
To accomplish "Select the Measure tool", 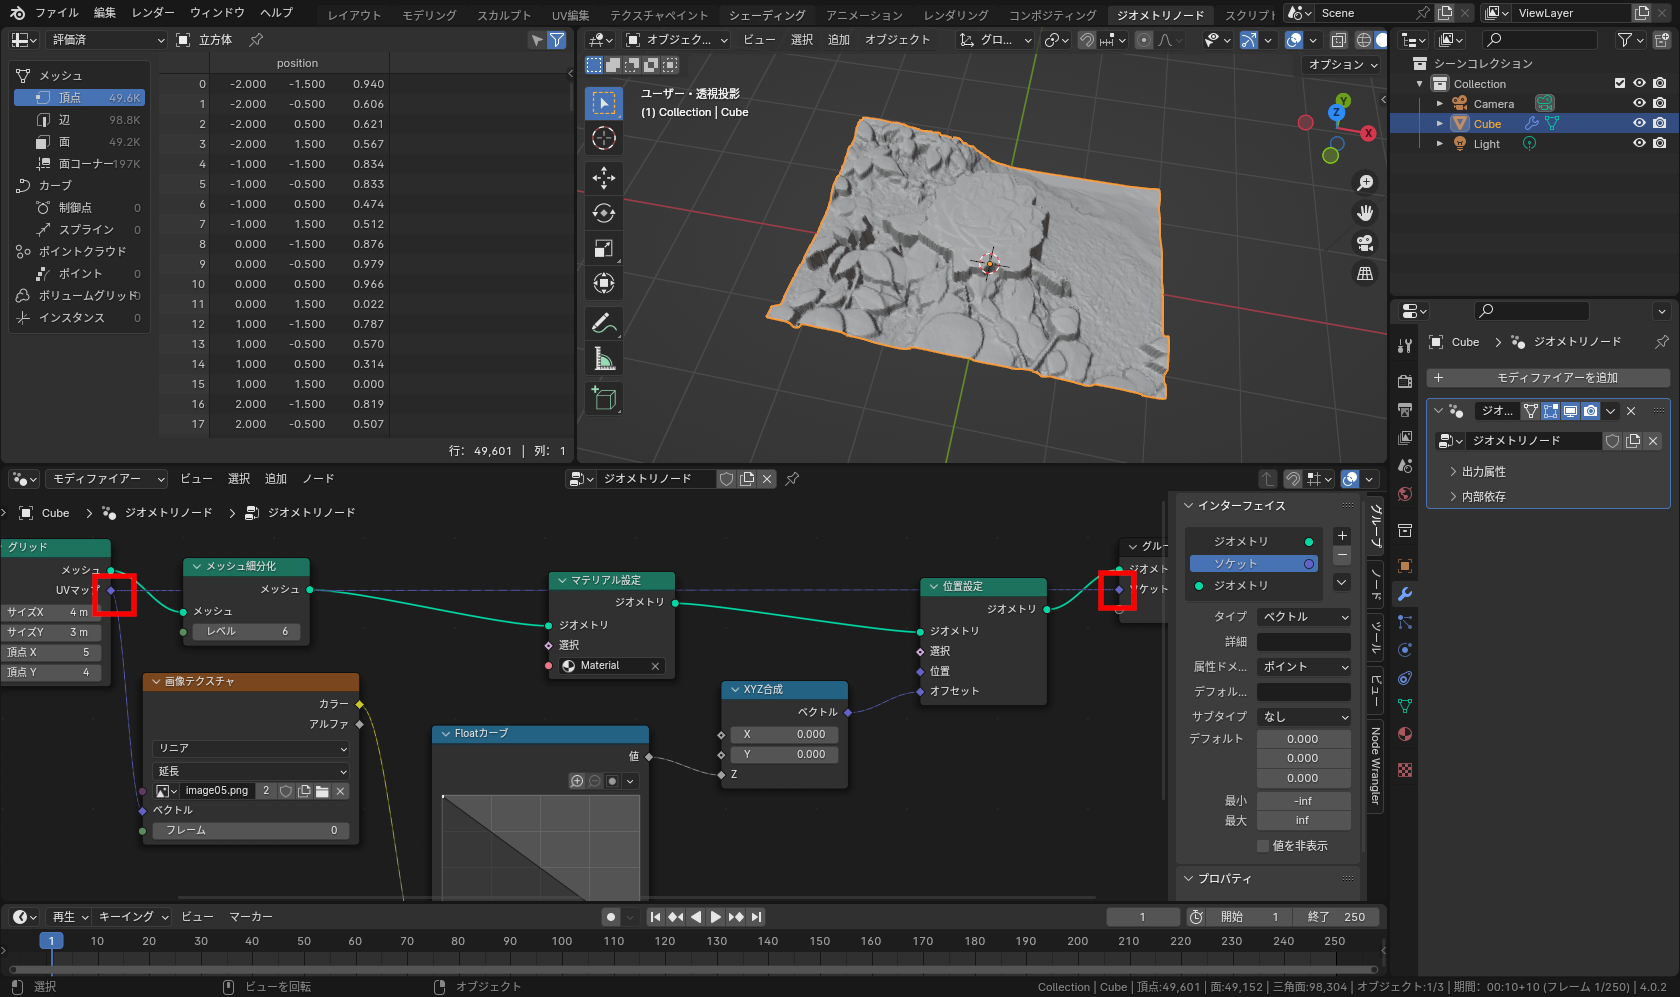I will pos(604,359).
